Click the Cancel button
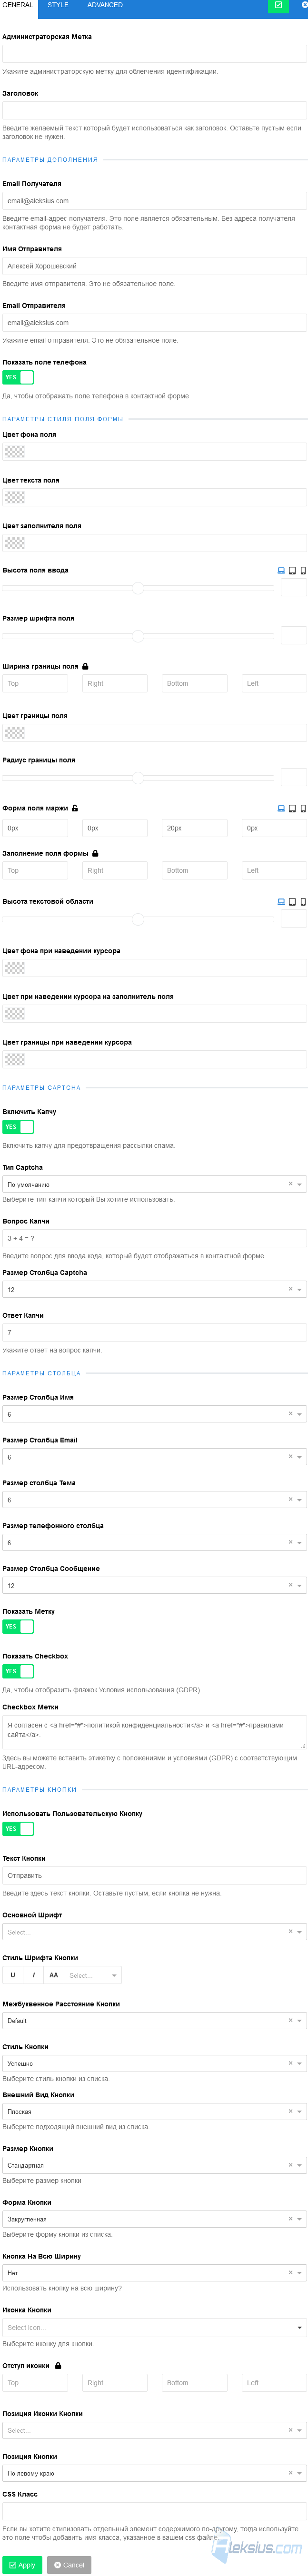 (69, 2557)
